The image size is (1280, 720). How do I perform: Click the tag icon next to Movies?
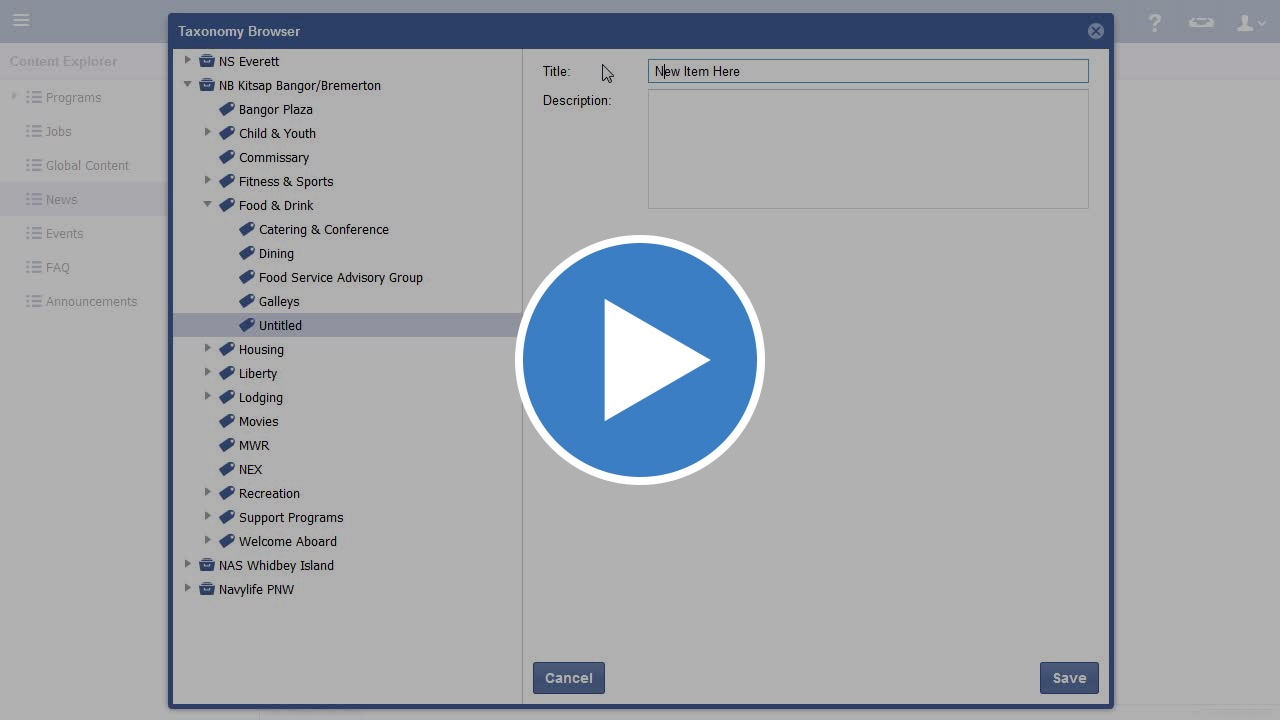227,421
